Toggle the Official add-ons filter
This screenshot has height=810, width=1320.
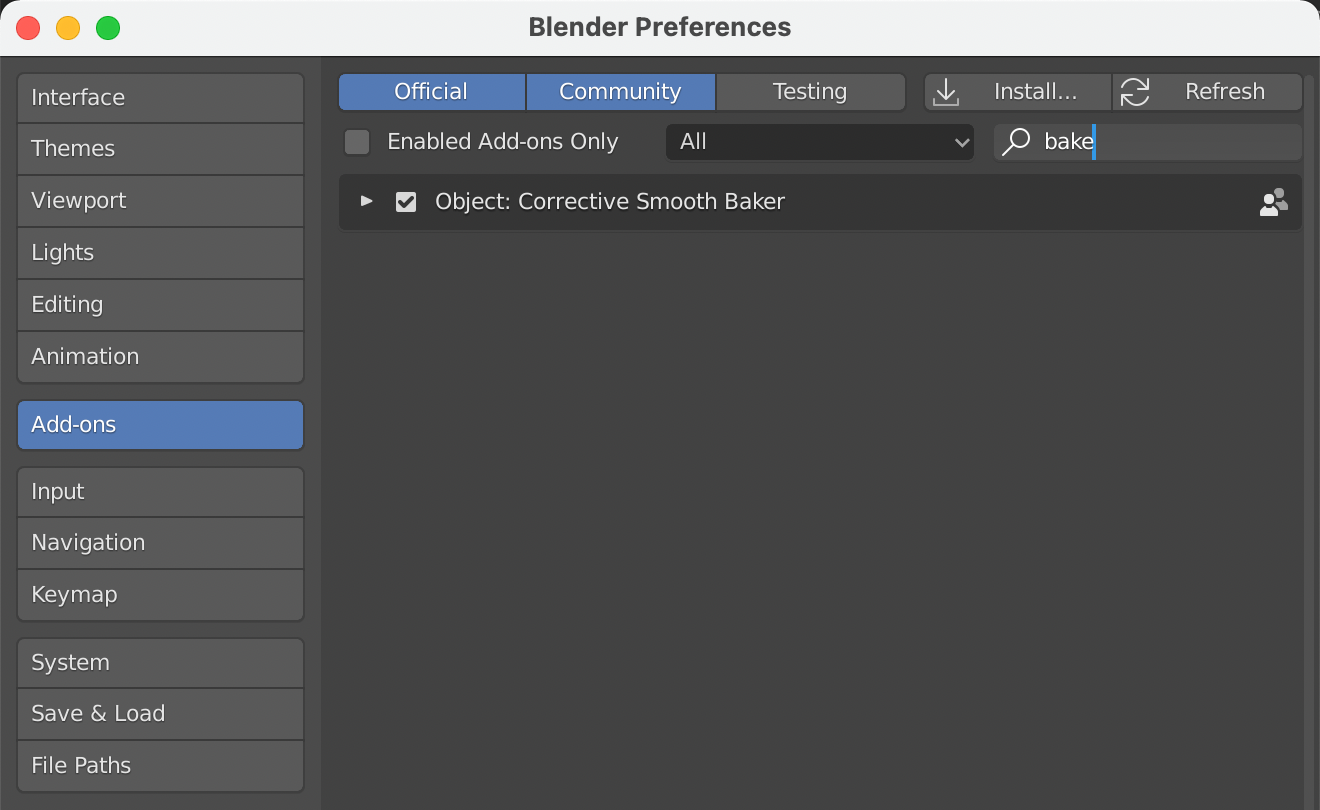431,92
